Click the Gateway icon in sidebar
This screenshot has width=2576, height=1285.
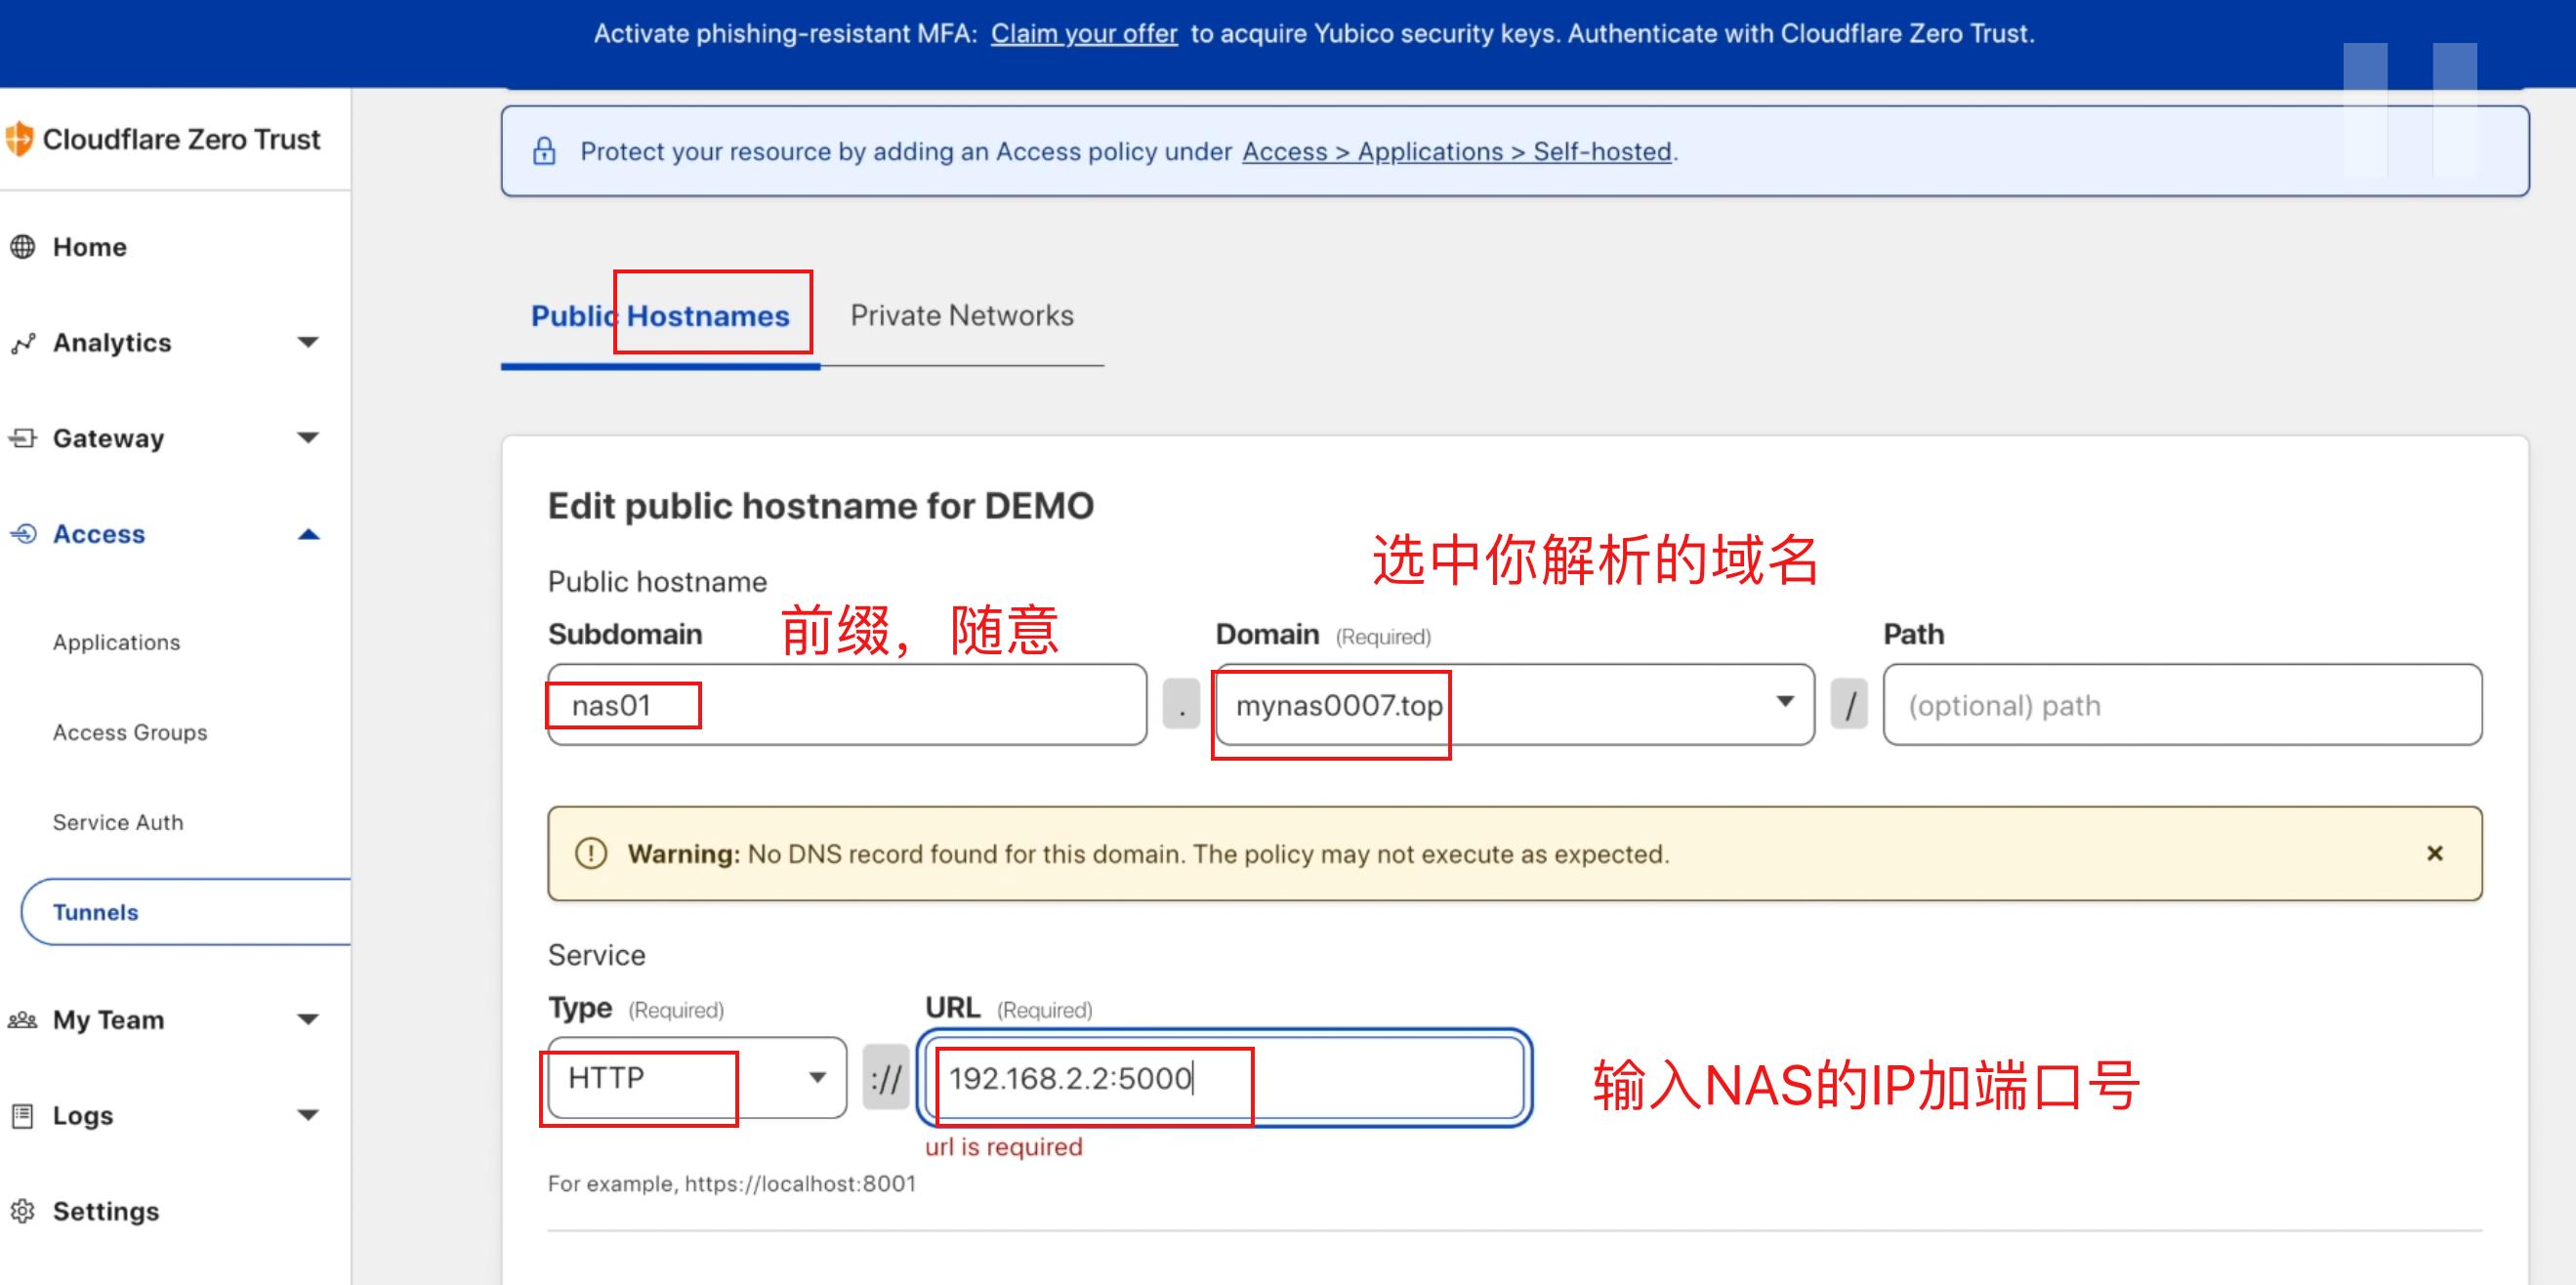point(22,438)
